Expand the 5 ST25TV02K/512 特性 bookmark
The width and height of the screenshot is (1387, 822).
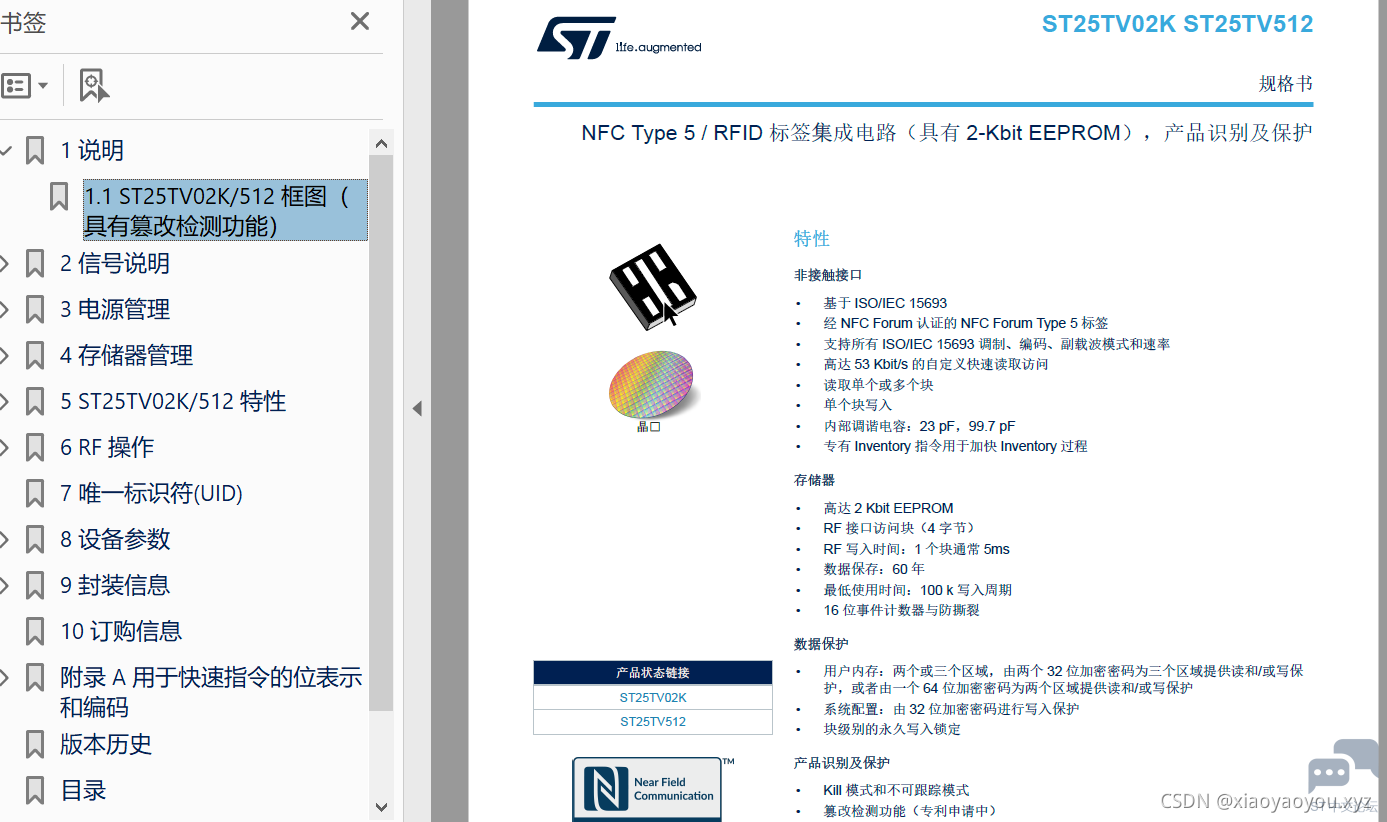(x=5, y=402)
